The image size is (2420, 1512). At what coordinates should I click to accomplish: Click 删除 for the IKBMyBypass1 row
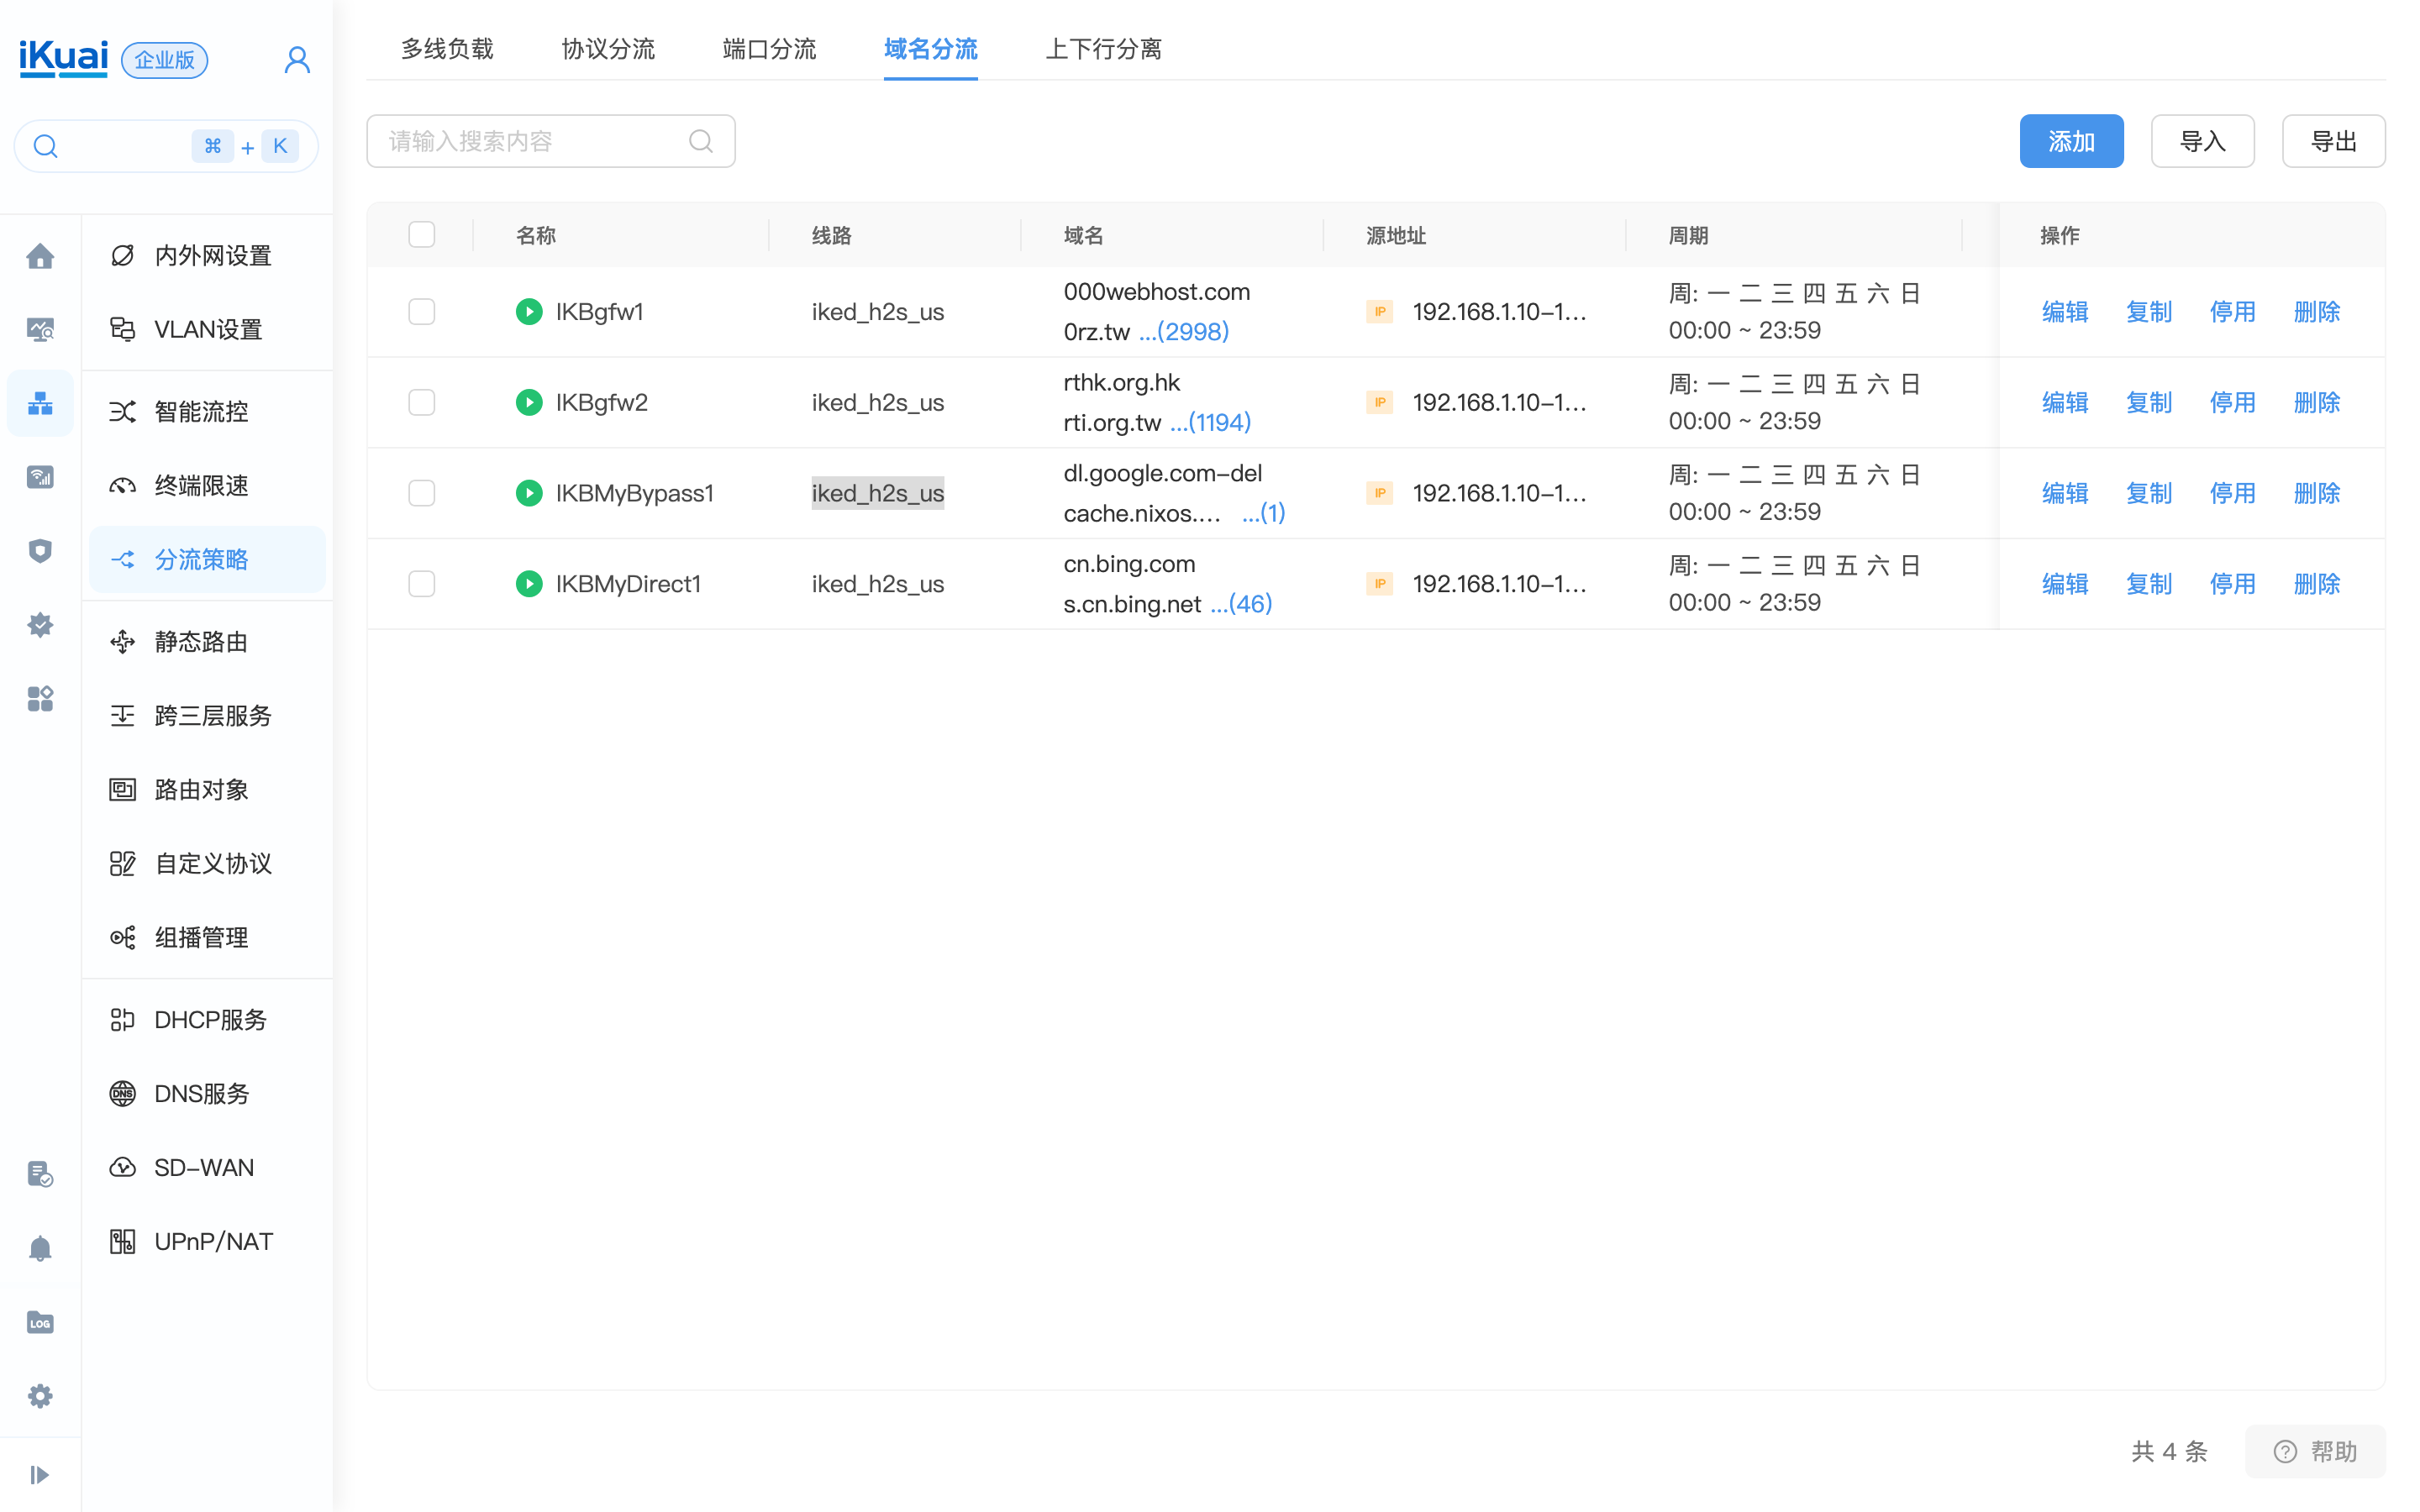click(2316, 493)
